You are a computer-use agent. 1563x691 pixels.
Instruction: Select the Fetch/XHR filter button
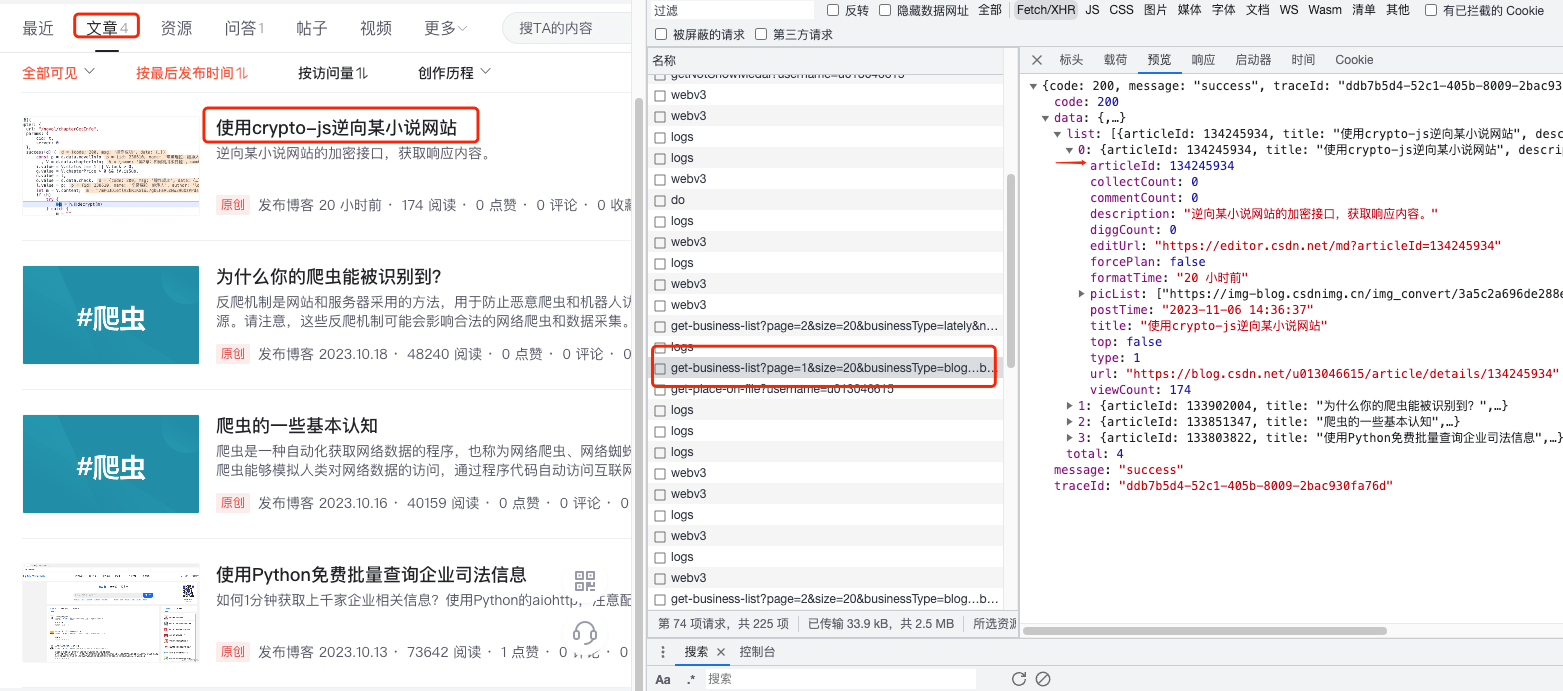click(x=1044, y=10)
